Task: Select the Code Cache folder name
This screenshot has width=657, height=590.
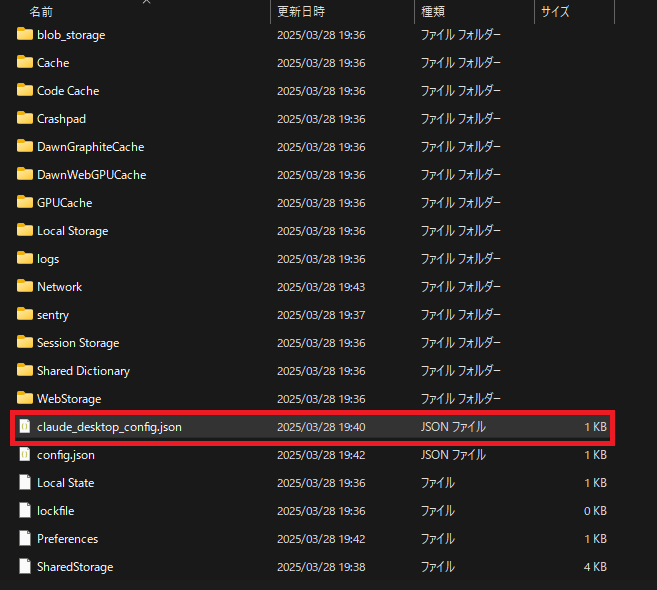Action: (68, 91)
